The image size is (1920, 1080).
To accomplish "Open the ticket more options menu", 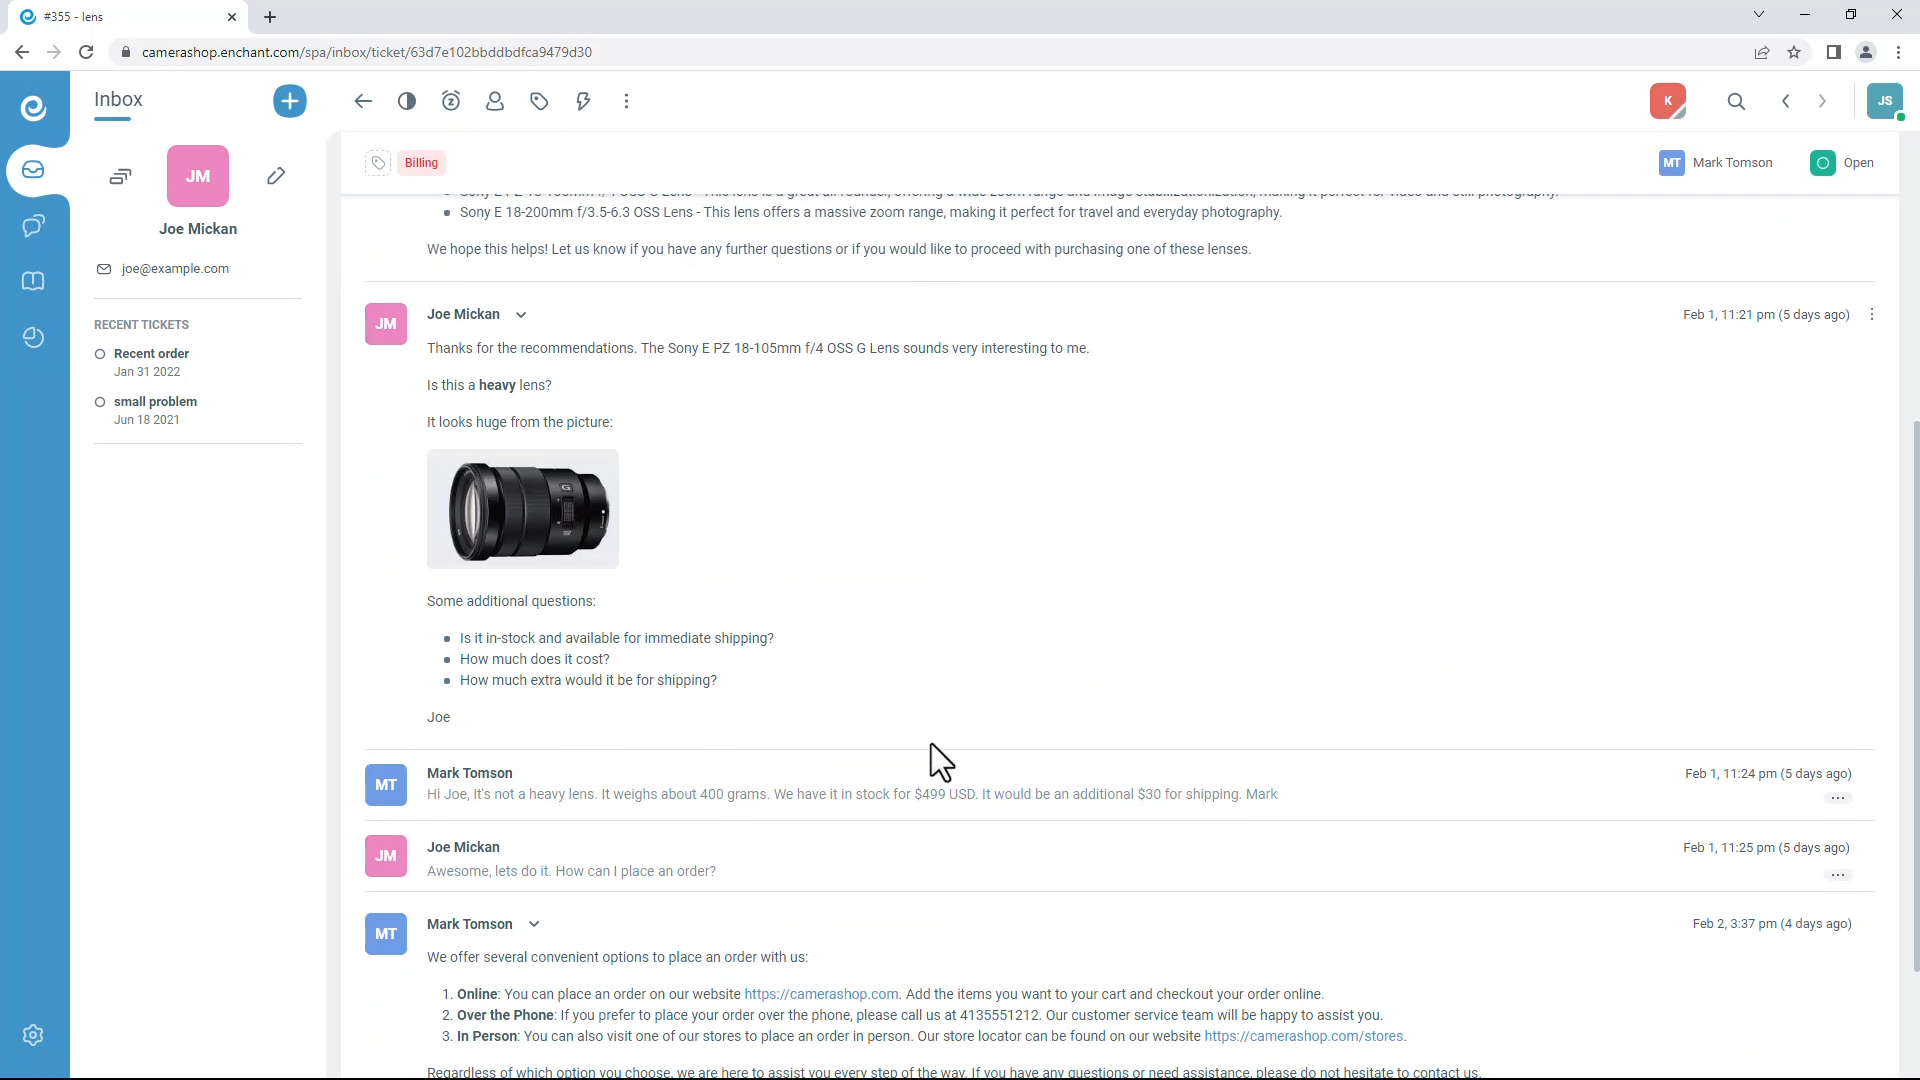I will (627, 101).
